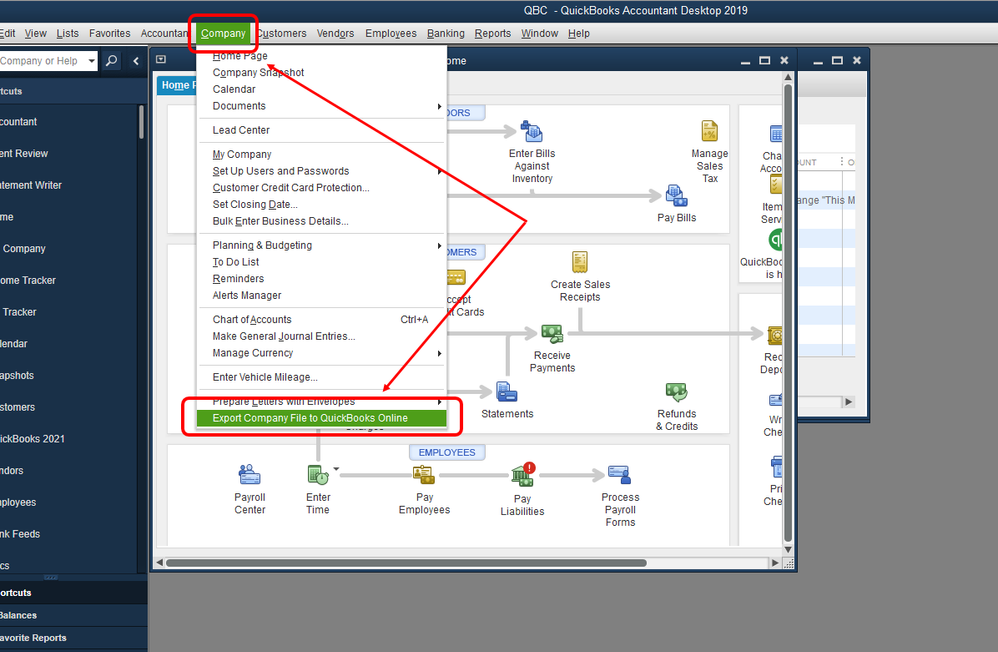Open the Manage Sales Tax icon
This screenshot has height=652, width=998.
pyautogui.click(x=709, y=131)
